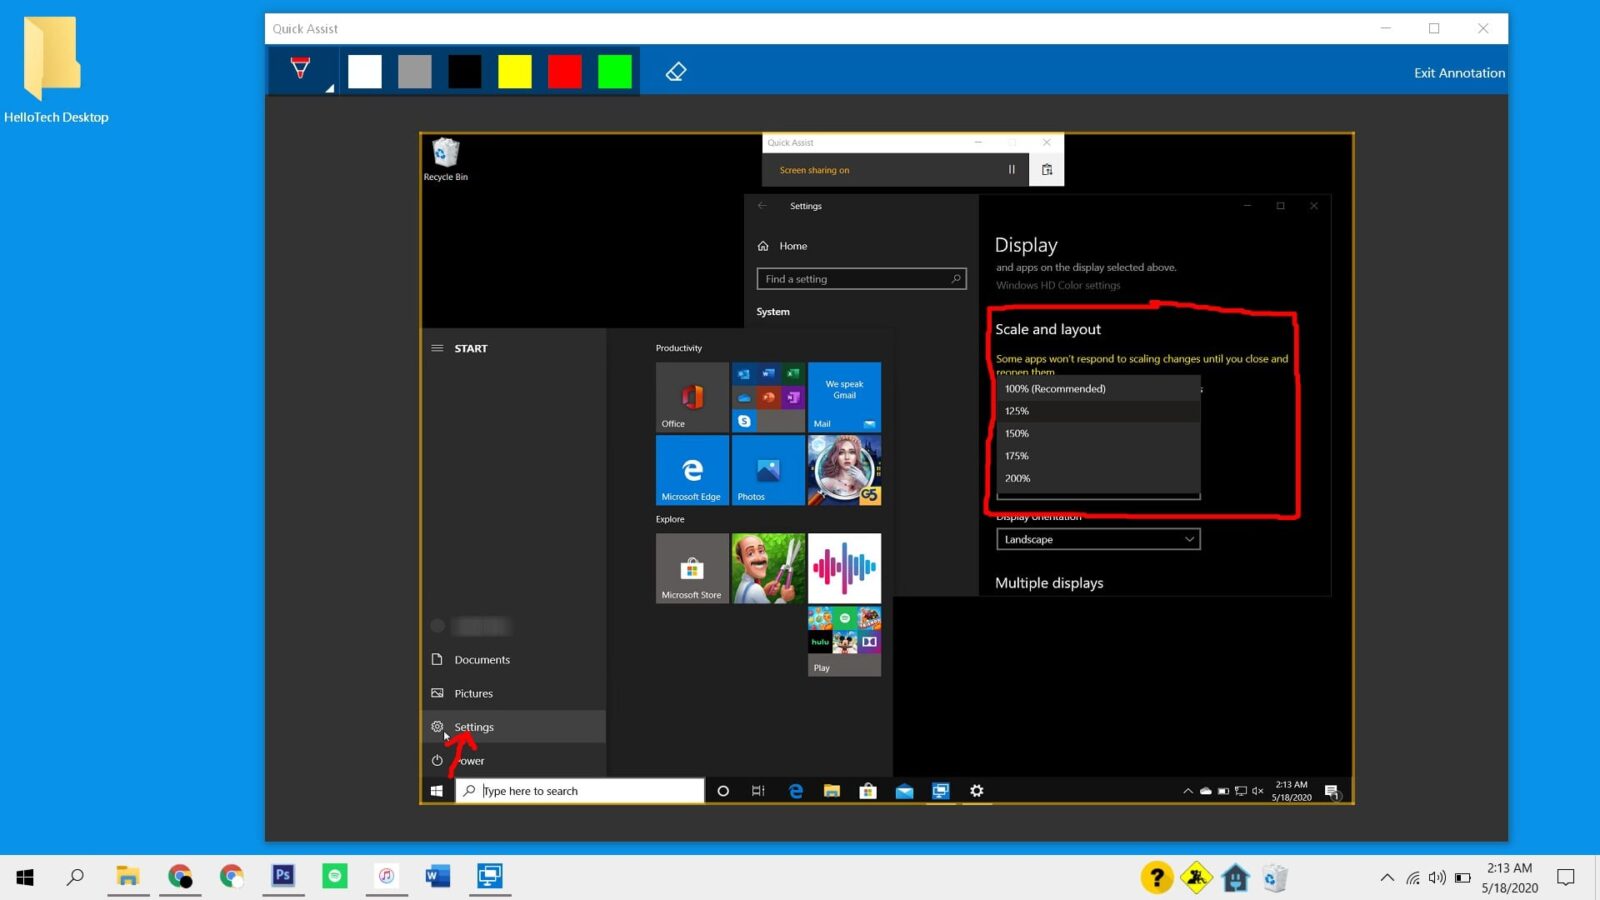Open the Microsoft Store tile

[692, 569]
